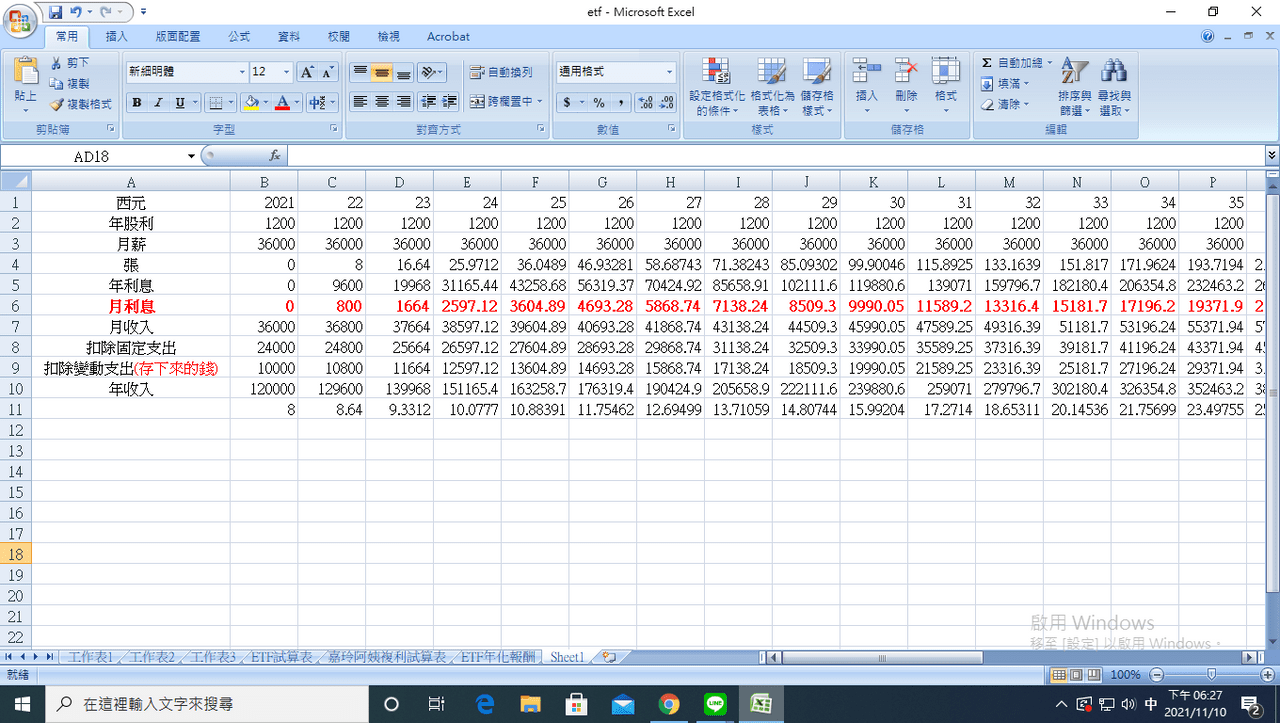Click the formula bar input field
Screen dimensions: 1280x723
click(x=775, y=156)
